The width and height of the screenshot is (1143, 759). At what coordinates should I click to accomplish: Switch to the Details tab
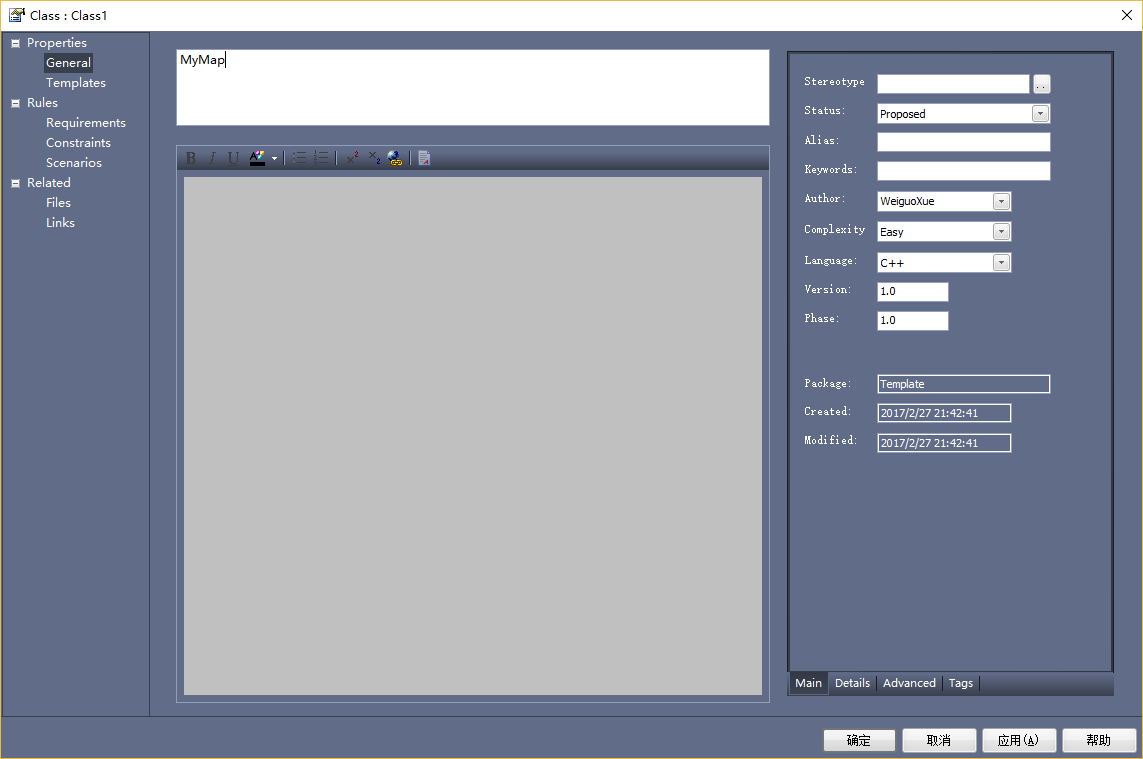852,683
